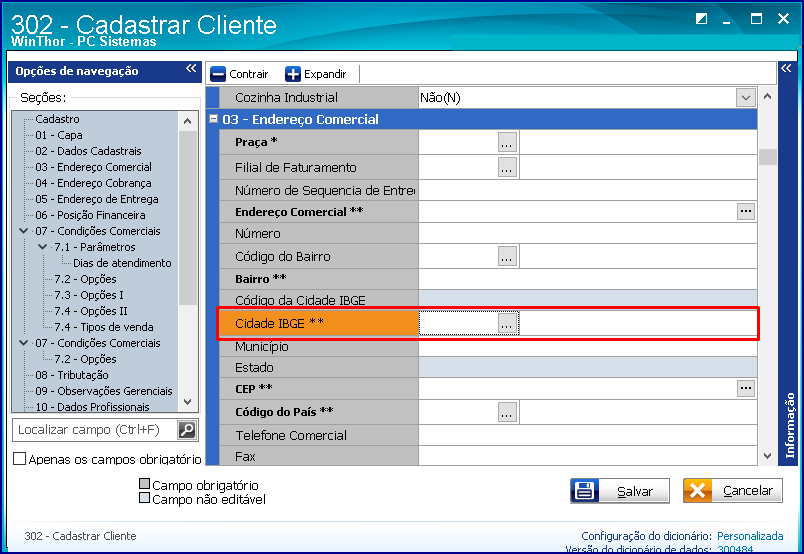Image resolution: width=804 pixels, height=554 pixels.
Task: Open the Personalizada dictionary configuration link
Action: pos(750,536)
